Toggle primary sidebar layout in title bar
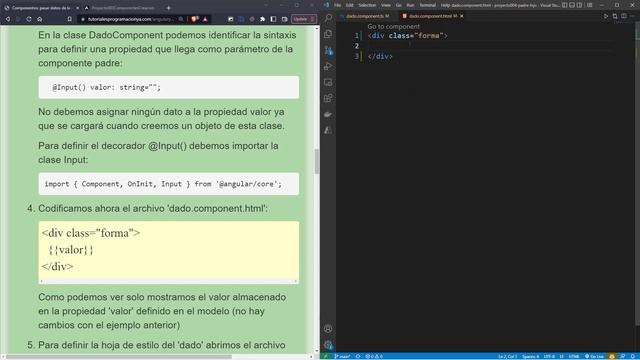The width and height of the screenshot is (640, 360). pyautogui.click(x=564, y=5)
